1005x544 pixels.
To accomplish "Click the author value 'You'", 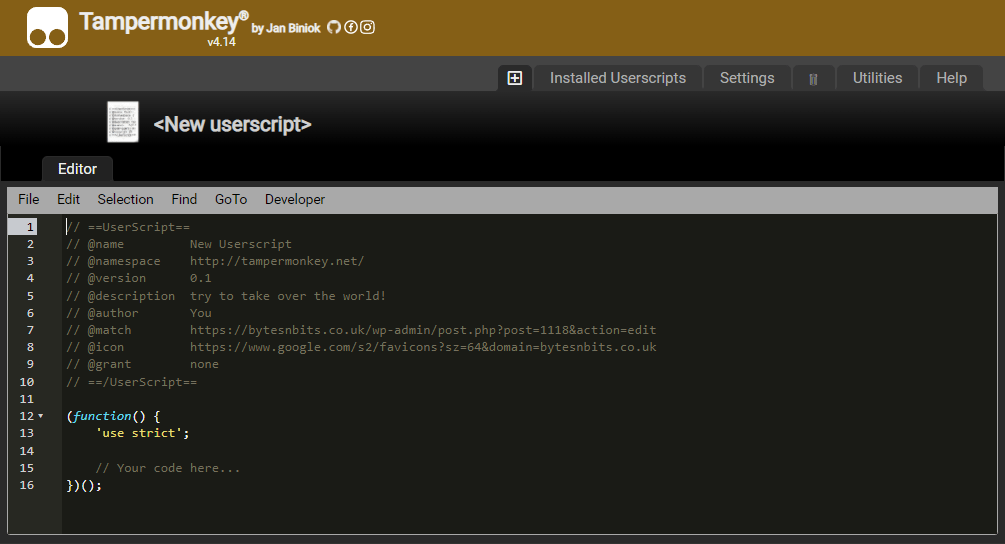I will (201, 313).
